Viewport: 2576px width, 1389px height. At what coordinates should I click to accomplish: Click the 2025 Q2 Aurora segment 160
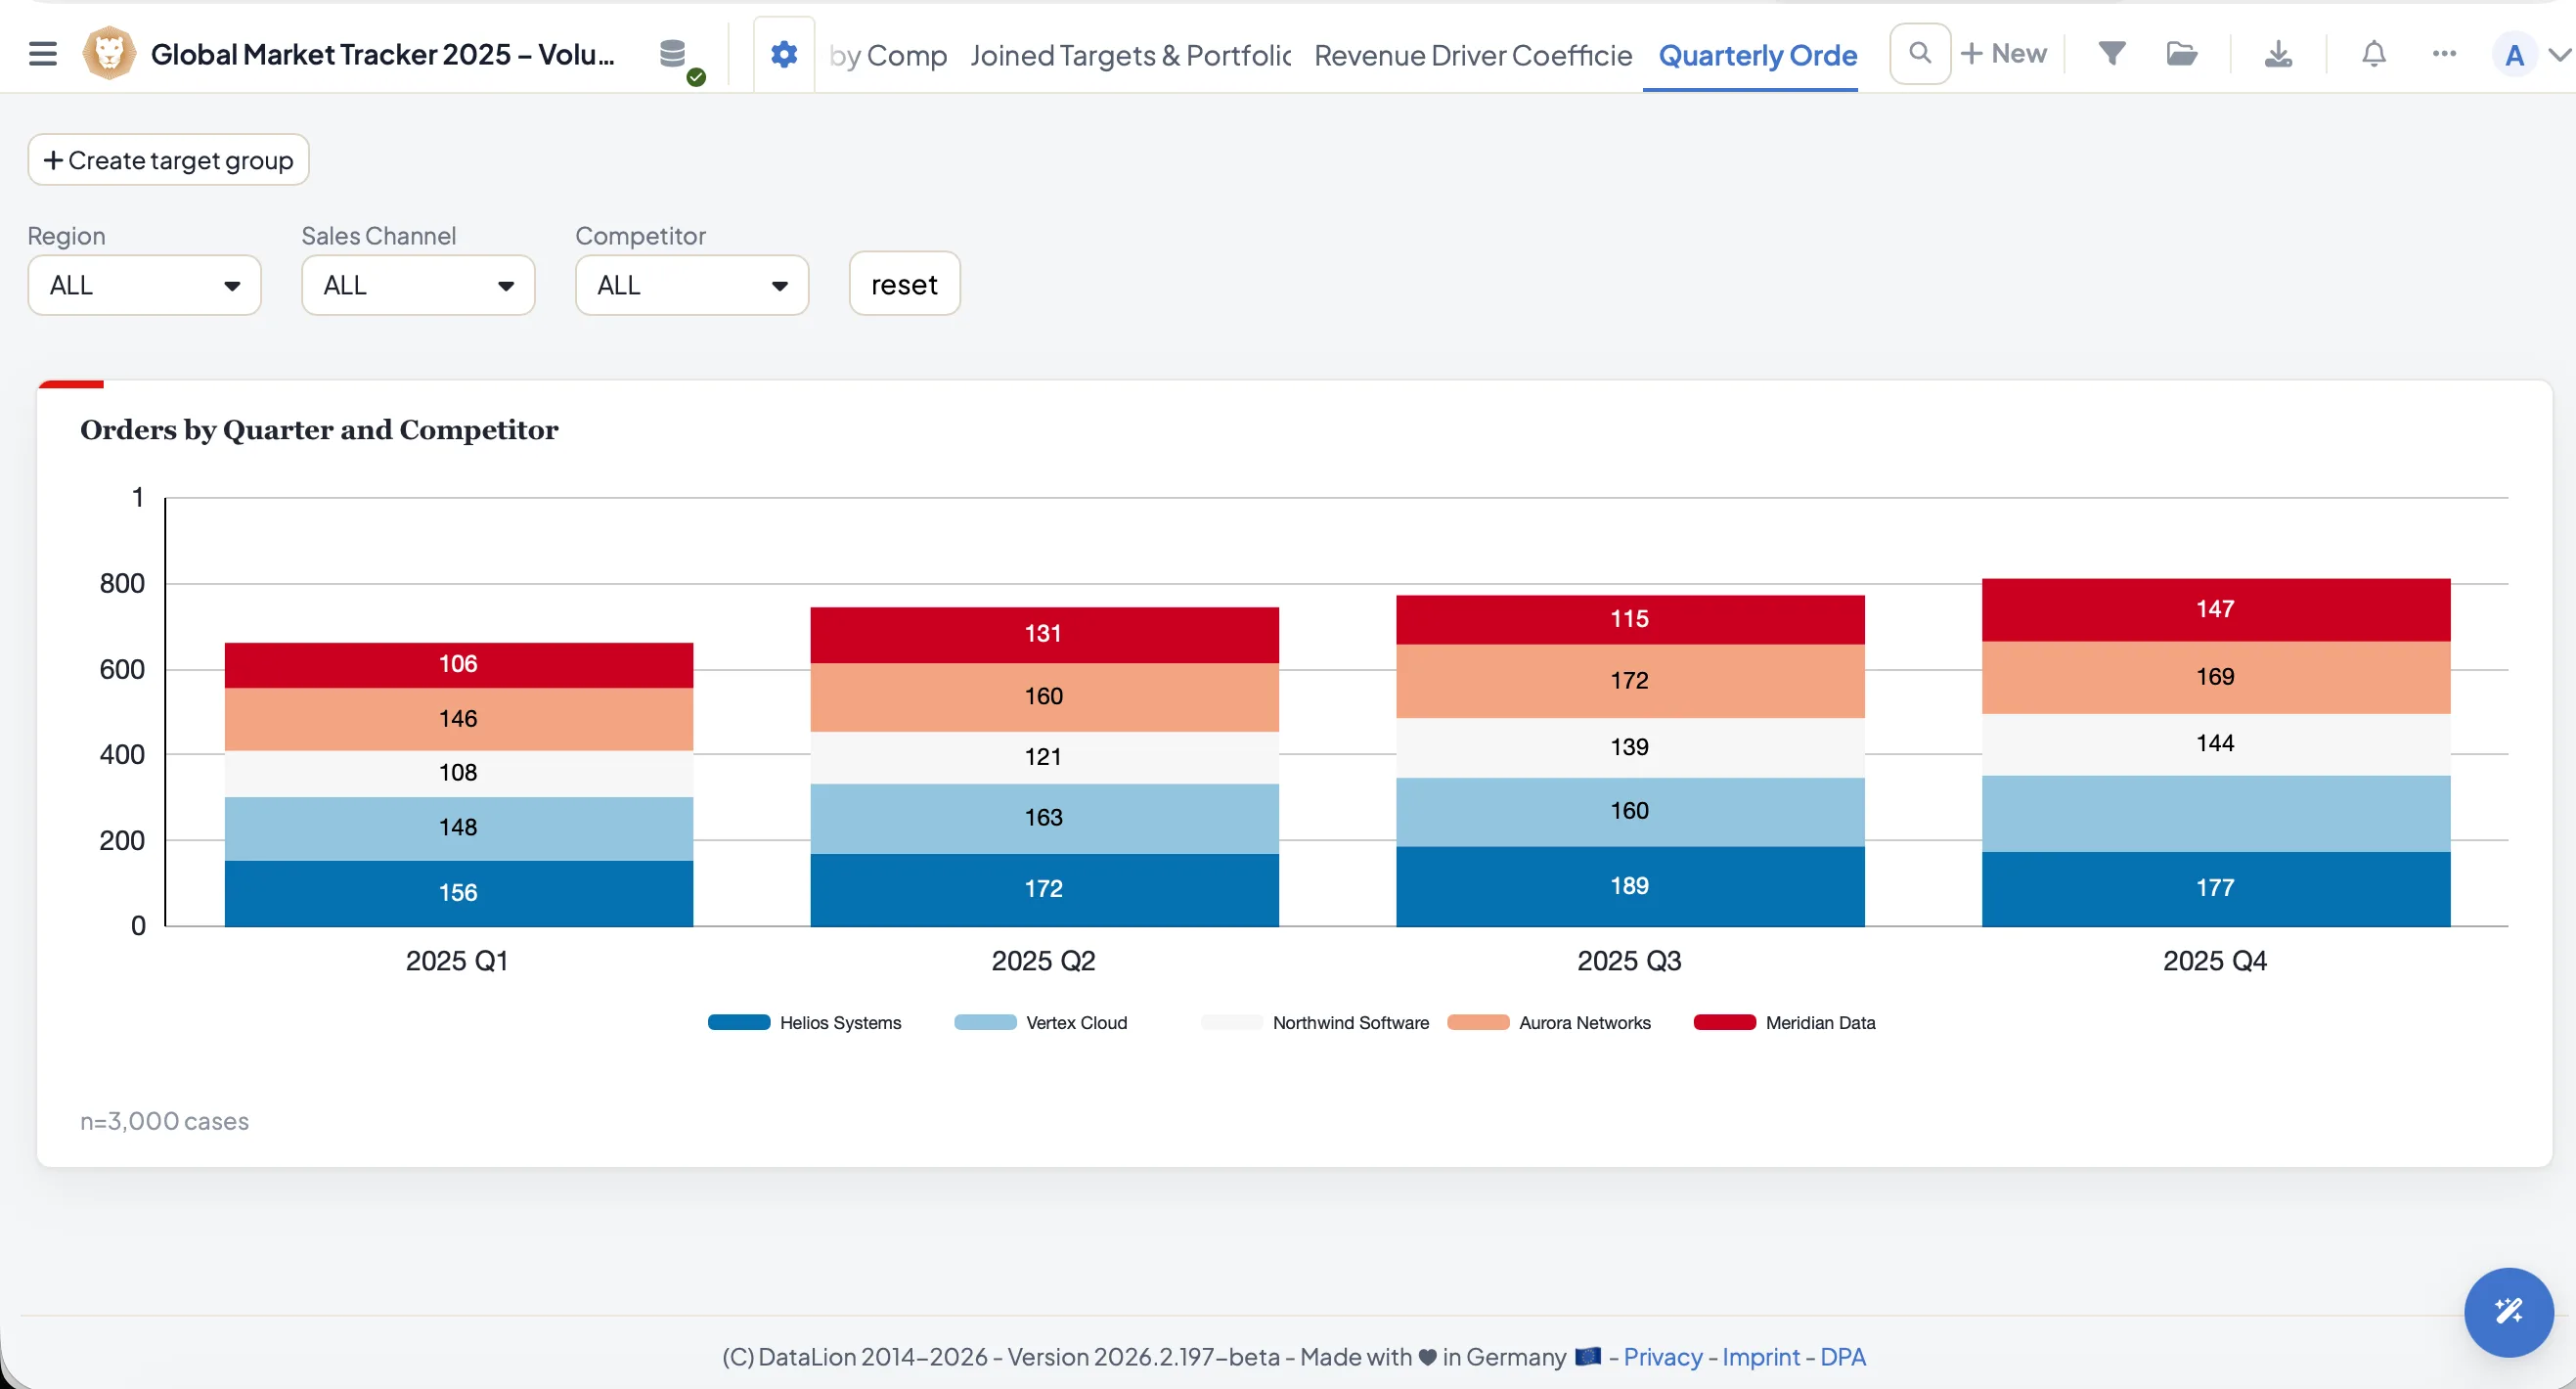tap(1044, 697)
